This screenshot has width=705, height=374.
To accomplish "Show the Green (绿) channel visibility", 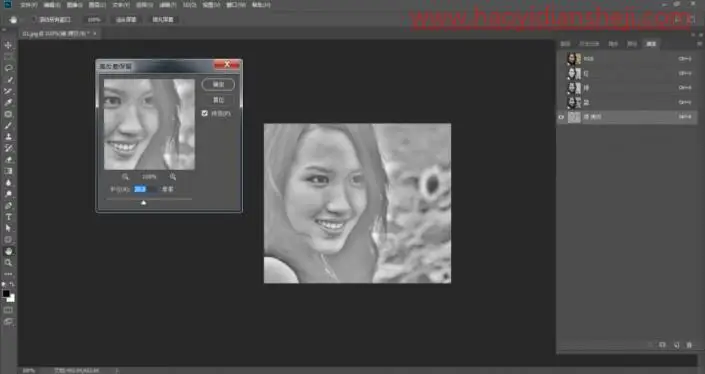I will click(561, 88).
